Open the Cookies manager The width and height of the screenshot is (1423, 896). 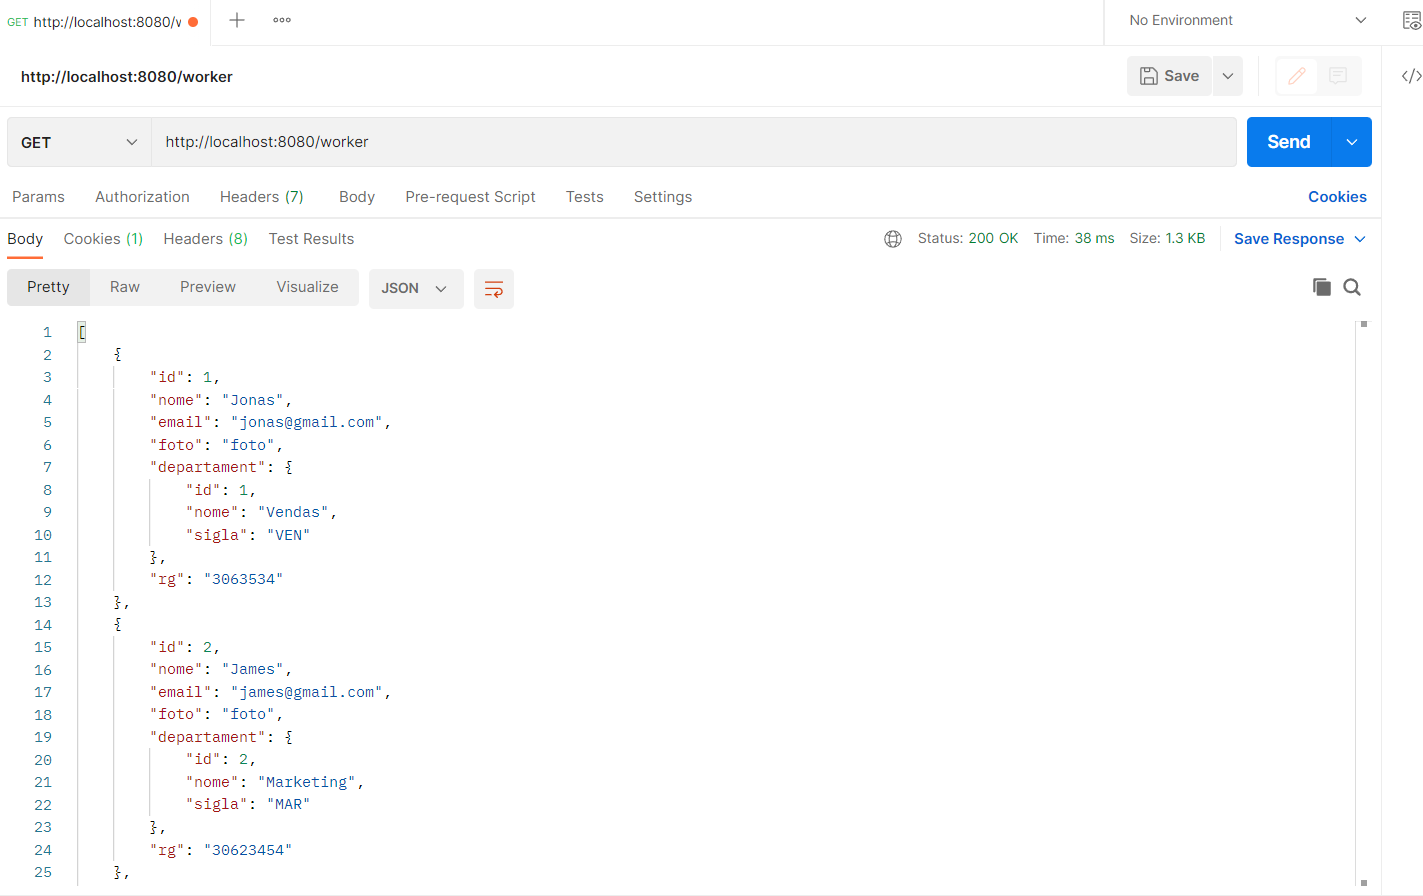[x=1337, y=197]
